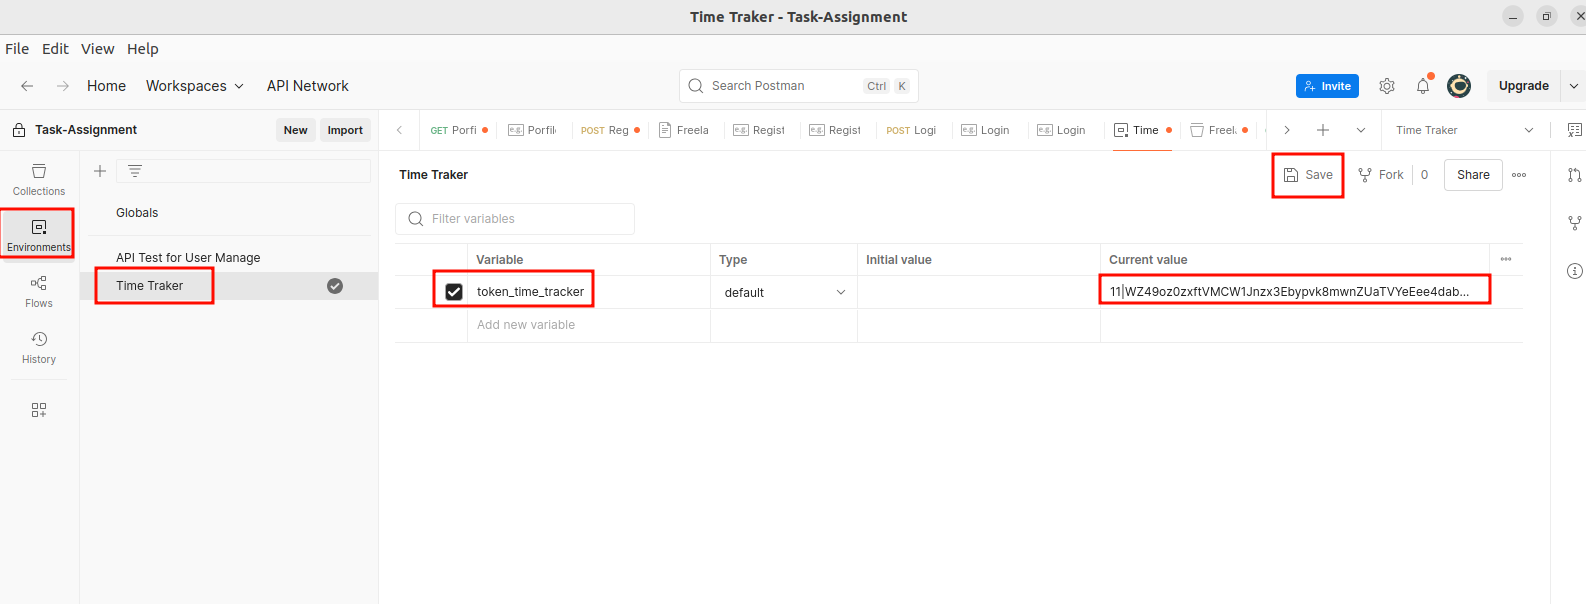The width and height of the screenshot is (1586, 604).
Task: Switch to the Freela tab
Action: click(x=684, y=130)
